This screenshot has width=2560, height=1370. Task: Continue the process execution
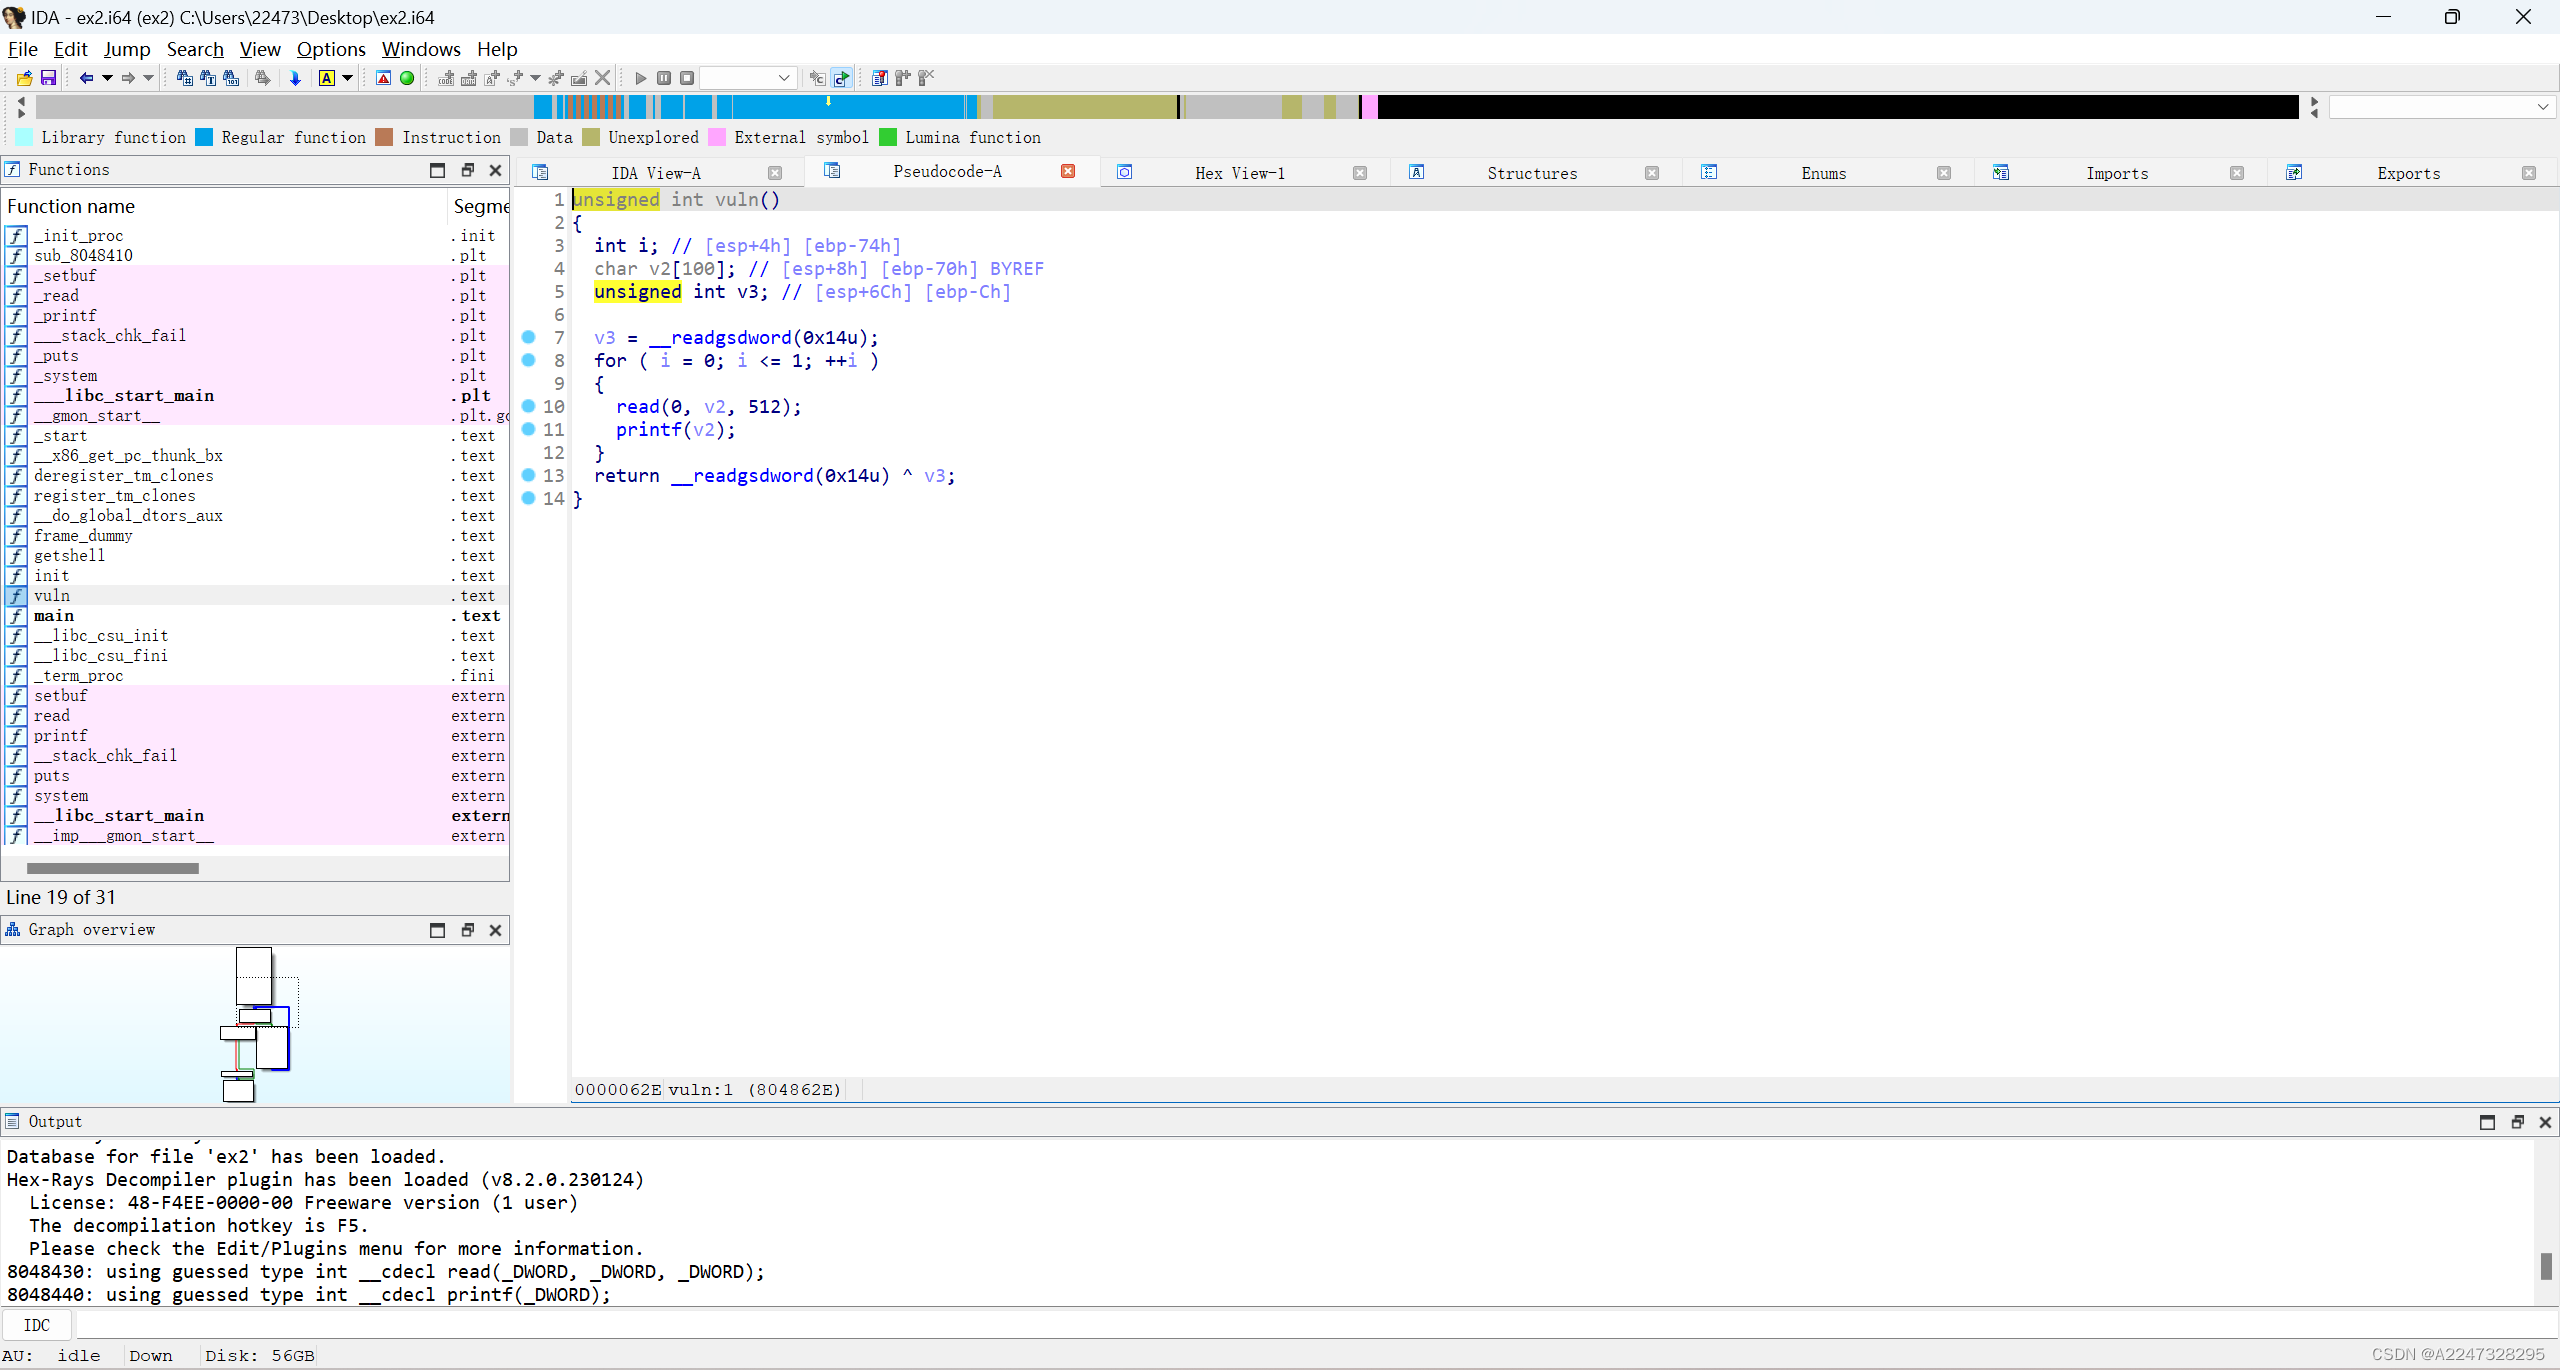coord(640,77)
